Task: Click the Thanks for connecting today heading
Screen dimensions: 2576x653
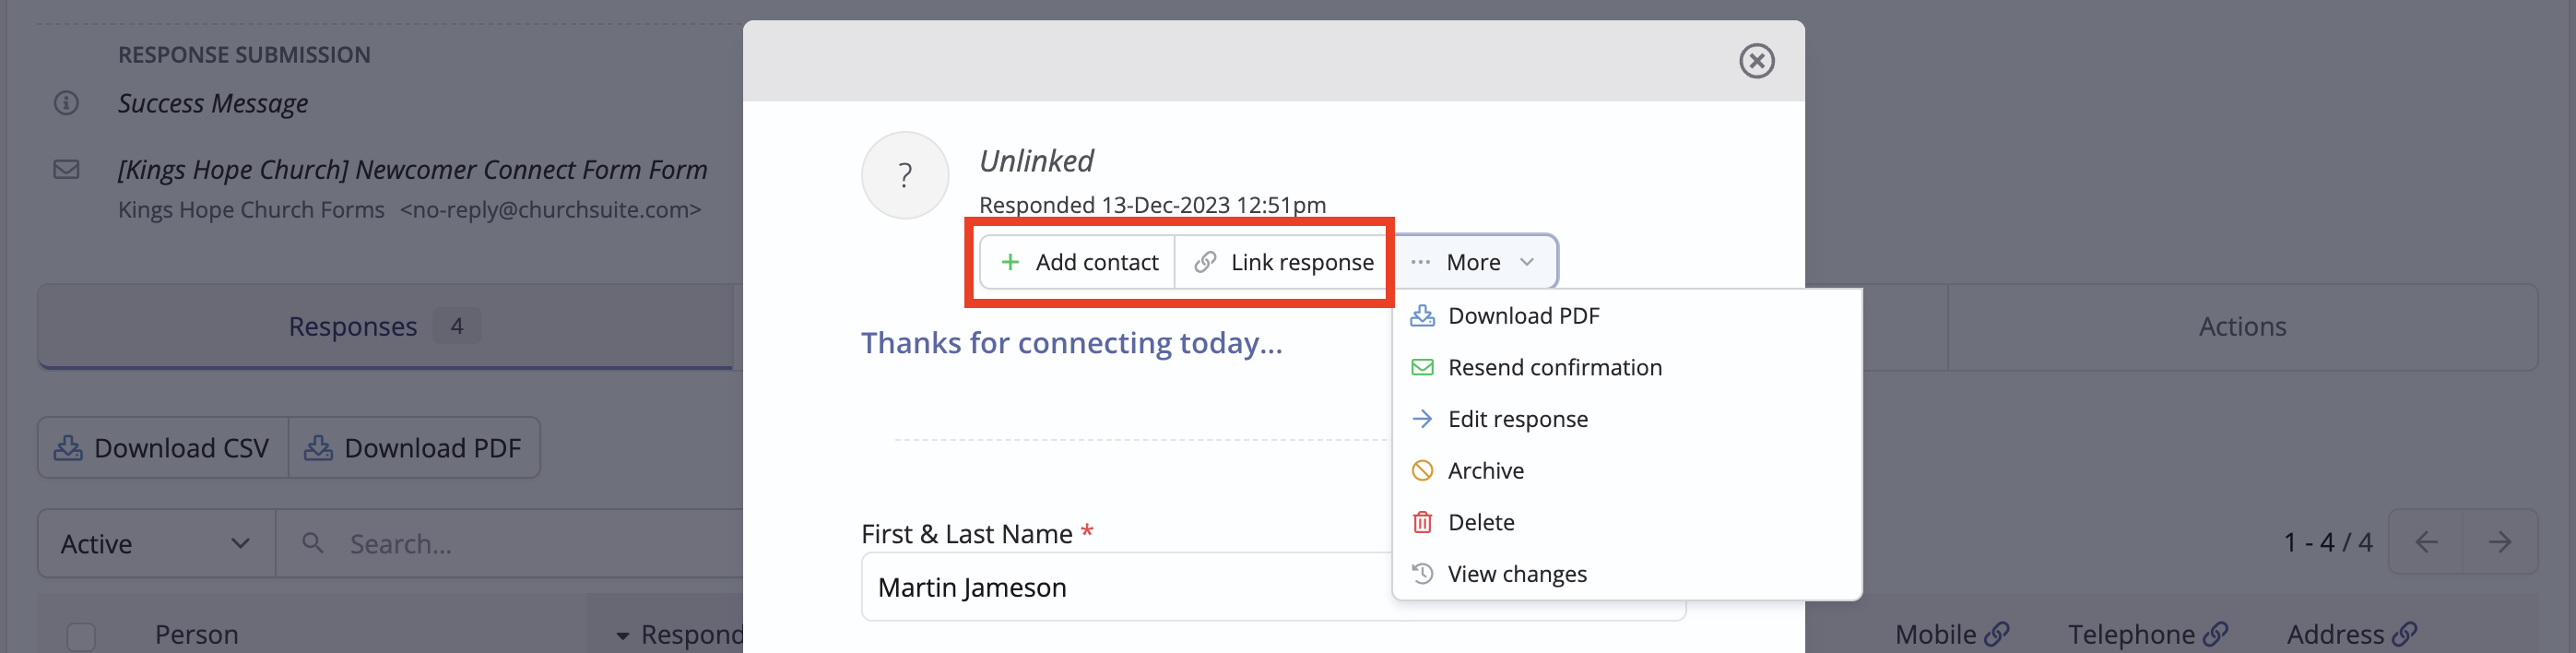Action: [x=1071, y=343]
